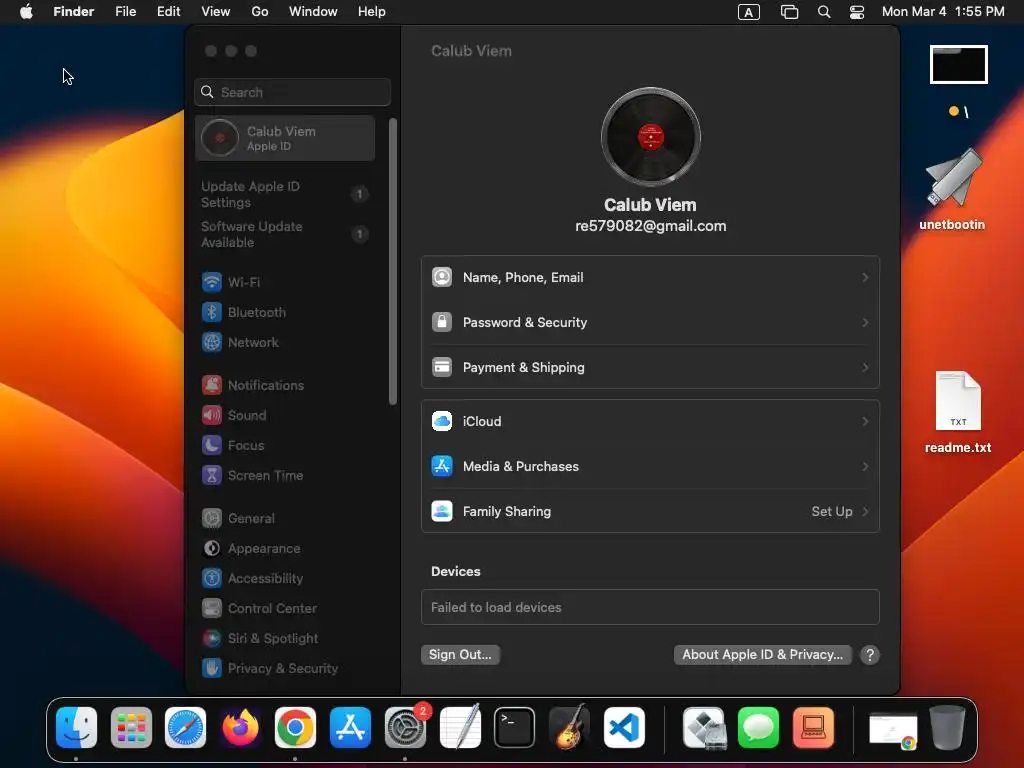This screenshot has height=768, width=1024.
Task: Launch Firefox from the Dock
Action: [x=240, y=728]
